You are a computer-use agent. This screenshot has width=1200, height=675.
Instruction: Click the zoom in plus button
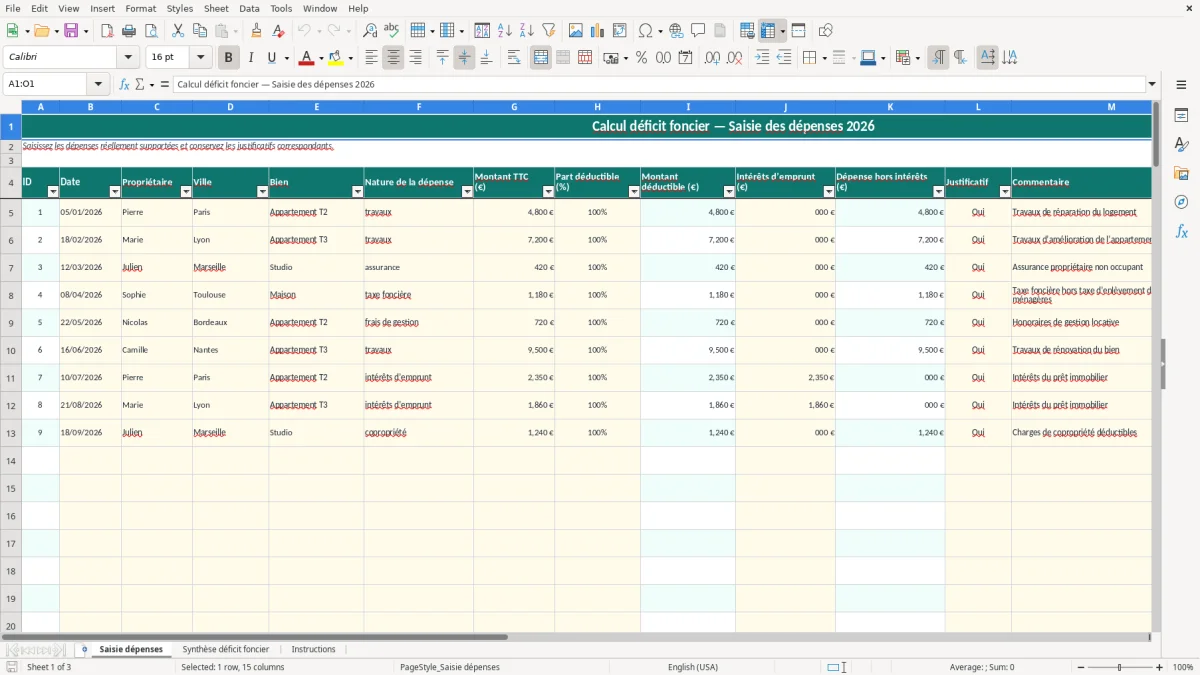[x=1160, y=667]
